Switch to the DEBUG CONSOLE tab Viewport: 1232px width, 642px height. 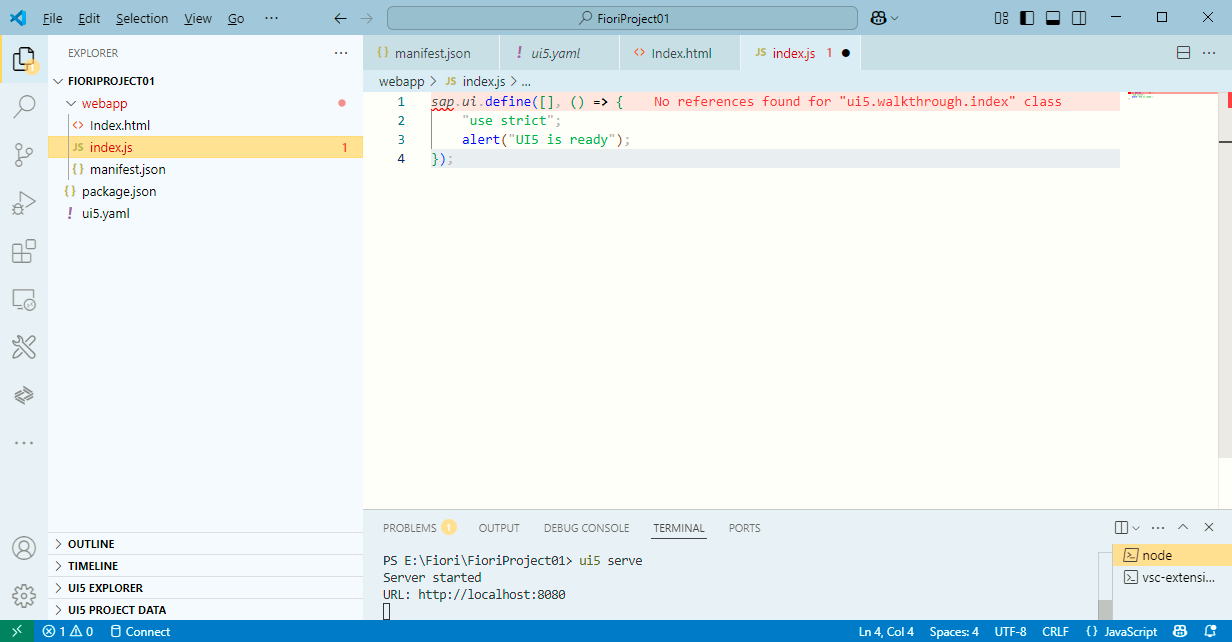tap(587, 528)
